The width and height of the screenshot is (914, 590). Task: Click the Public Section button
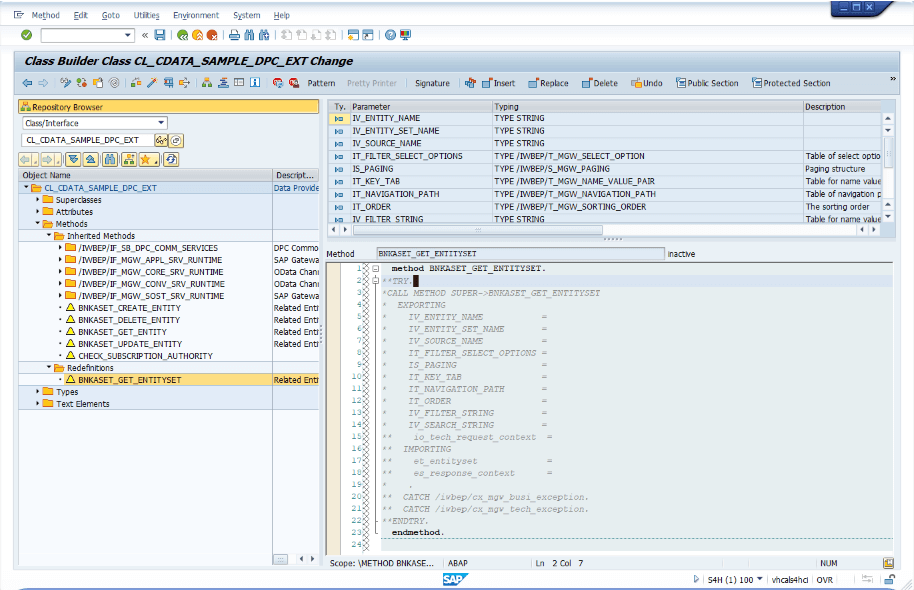click(706, 83)
